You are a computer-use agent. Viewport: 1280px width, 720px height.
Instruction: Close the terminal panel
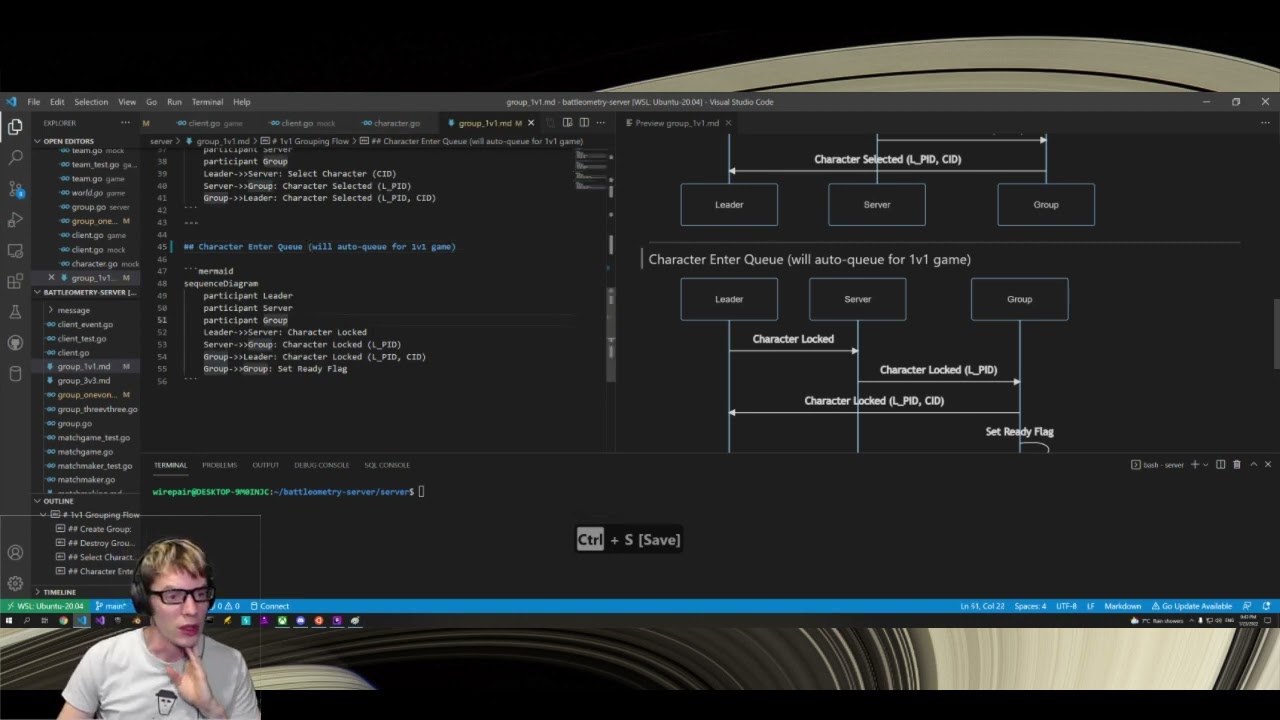(1268, 465)
